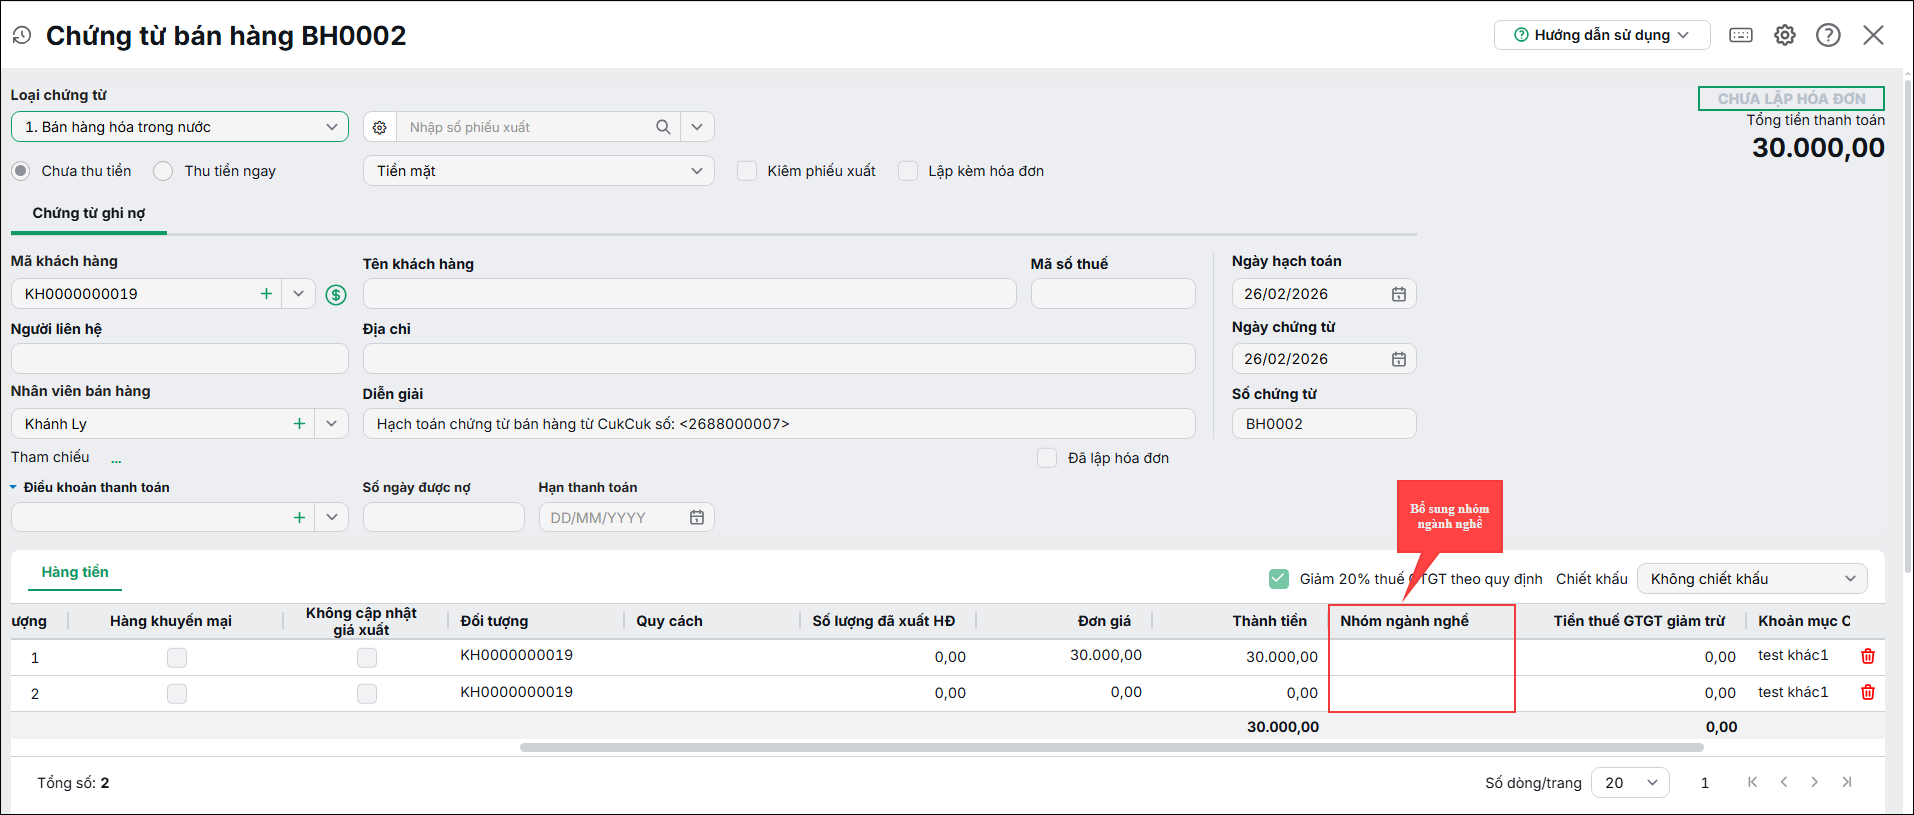Tick Hàng khuyến mại checkbox in row 2
The height and width of the screenshot is (815, 1914).
177,693
